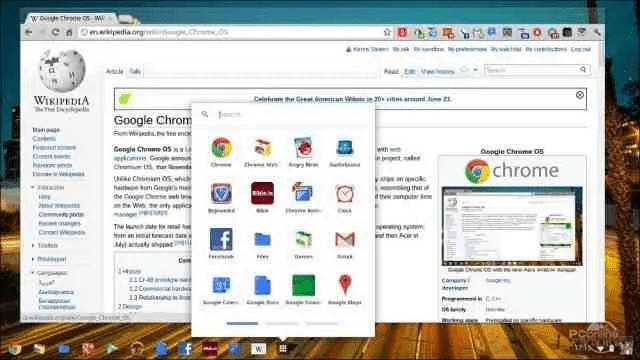Click the Wikipedia search box
The image size is (640, 360).
(x=531, y=70)
